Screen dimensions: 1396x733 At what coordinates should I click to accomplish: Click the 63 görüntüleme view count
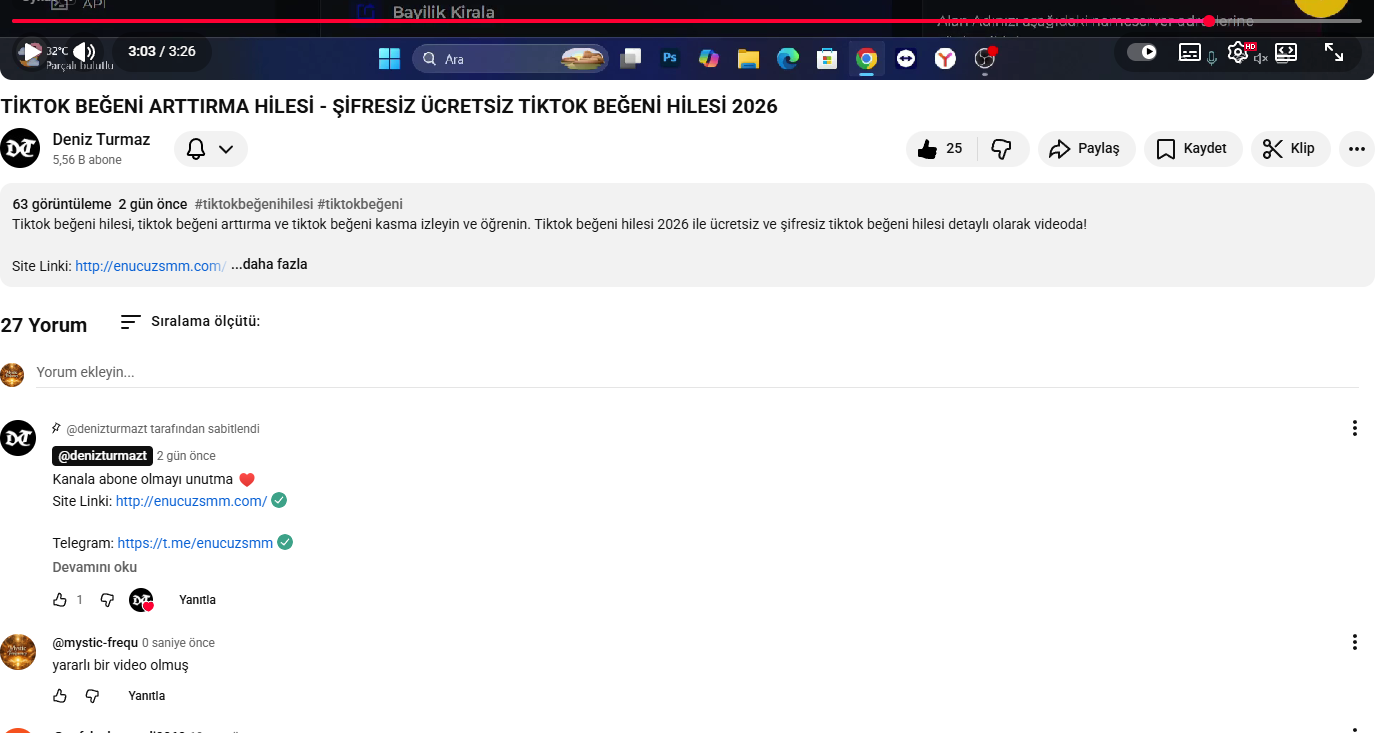[62, 204]
